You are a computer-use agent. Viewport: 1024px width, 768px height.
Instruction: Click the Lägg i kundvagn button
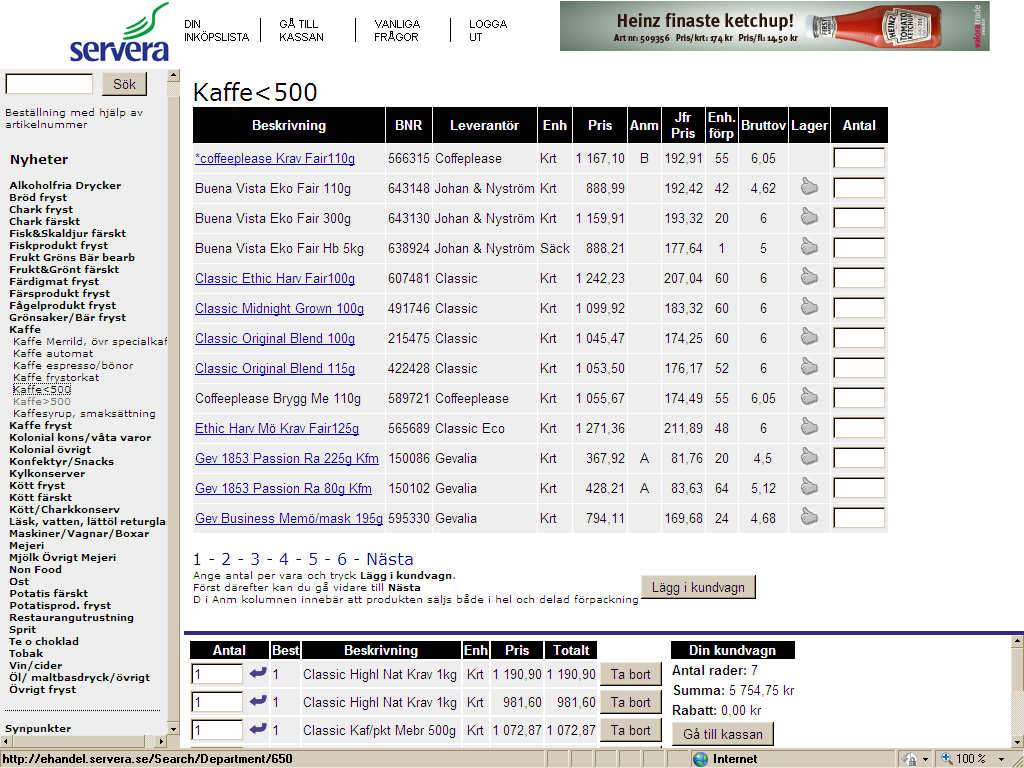tap(698, 587)
